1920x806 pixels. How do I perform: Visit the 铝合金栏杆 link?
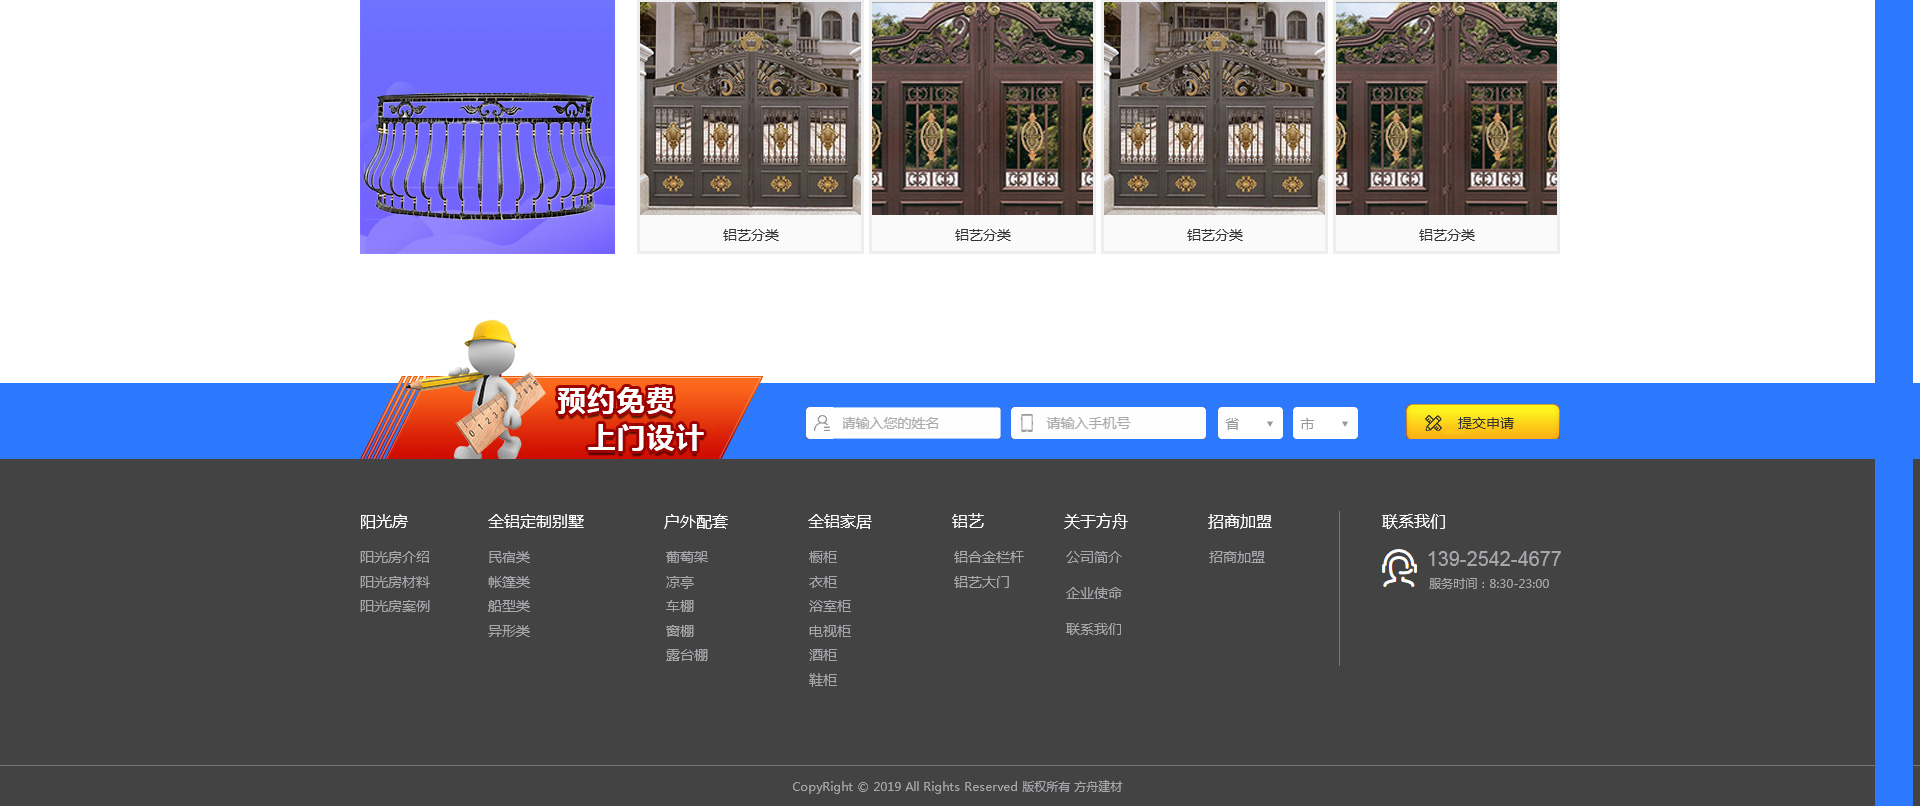pyautogui.click(x=989, y=557)
